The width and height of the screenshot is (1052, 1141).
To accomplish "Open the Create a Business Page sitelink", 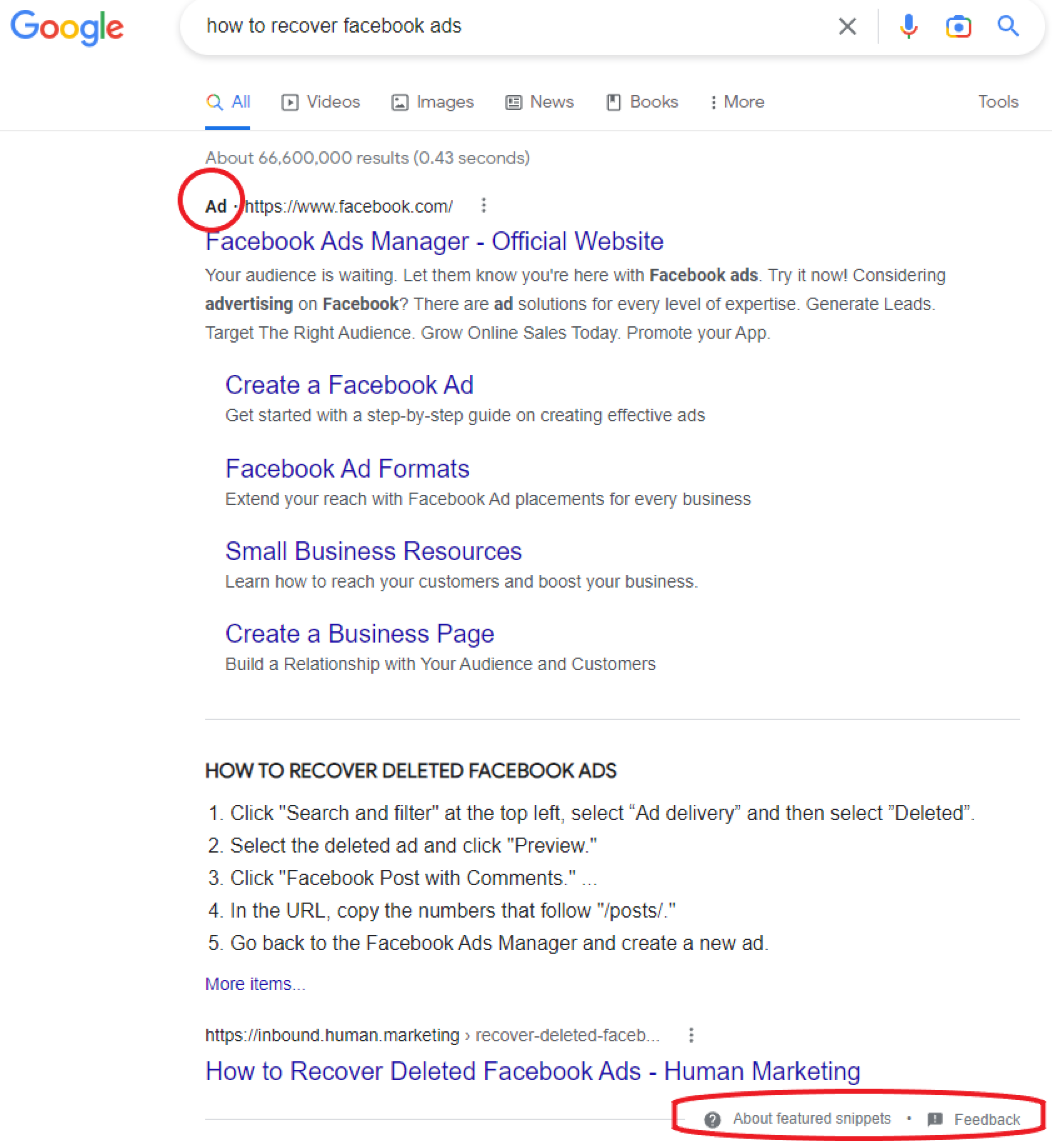I will point(359,634).
